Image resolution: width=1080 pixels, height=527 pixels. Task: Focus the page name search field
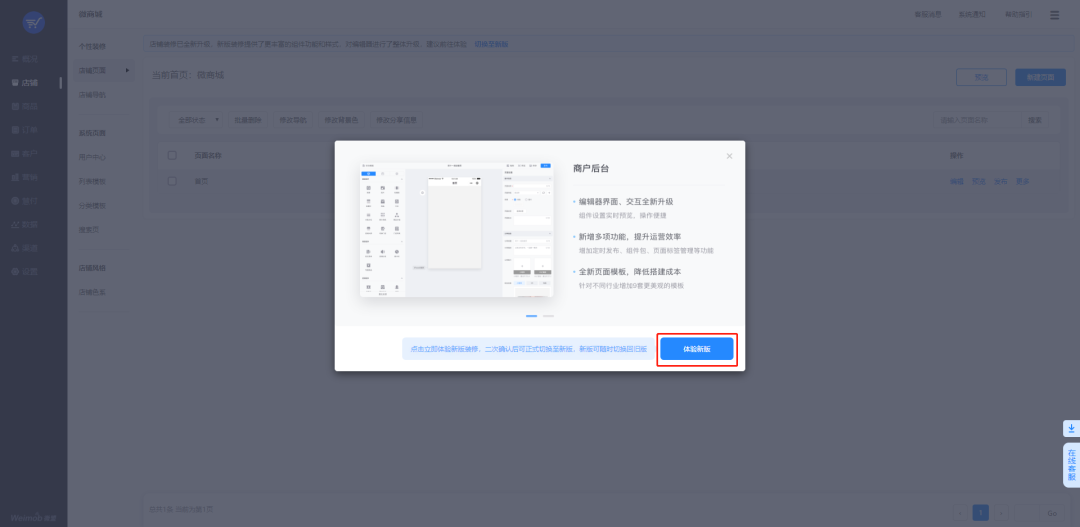coord(977,120)
